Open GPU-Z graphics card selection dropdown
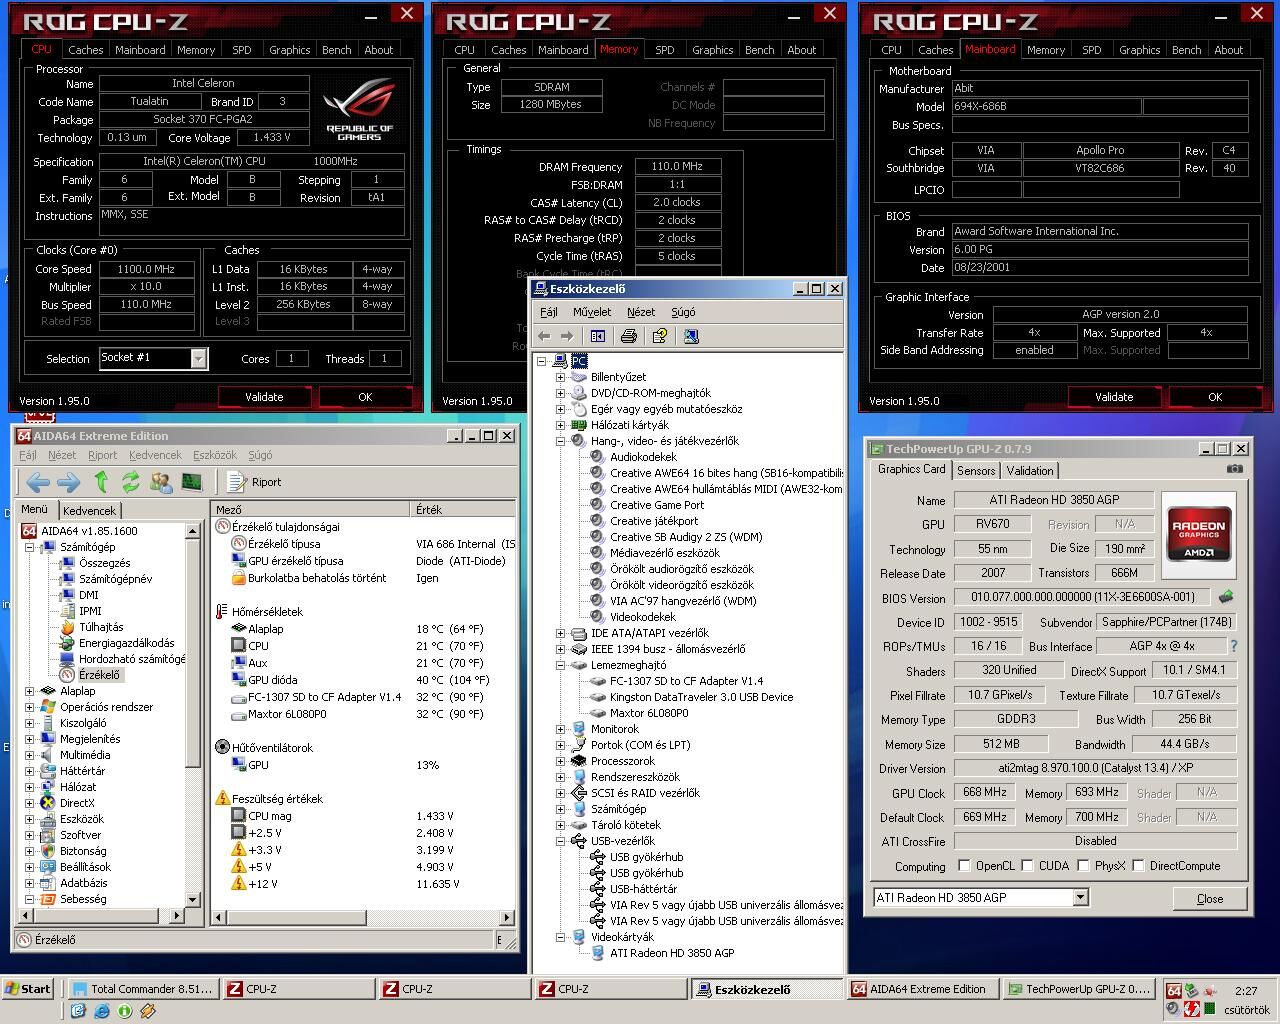1280x1024 pixels. click(x=1080, y=898)
